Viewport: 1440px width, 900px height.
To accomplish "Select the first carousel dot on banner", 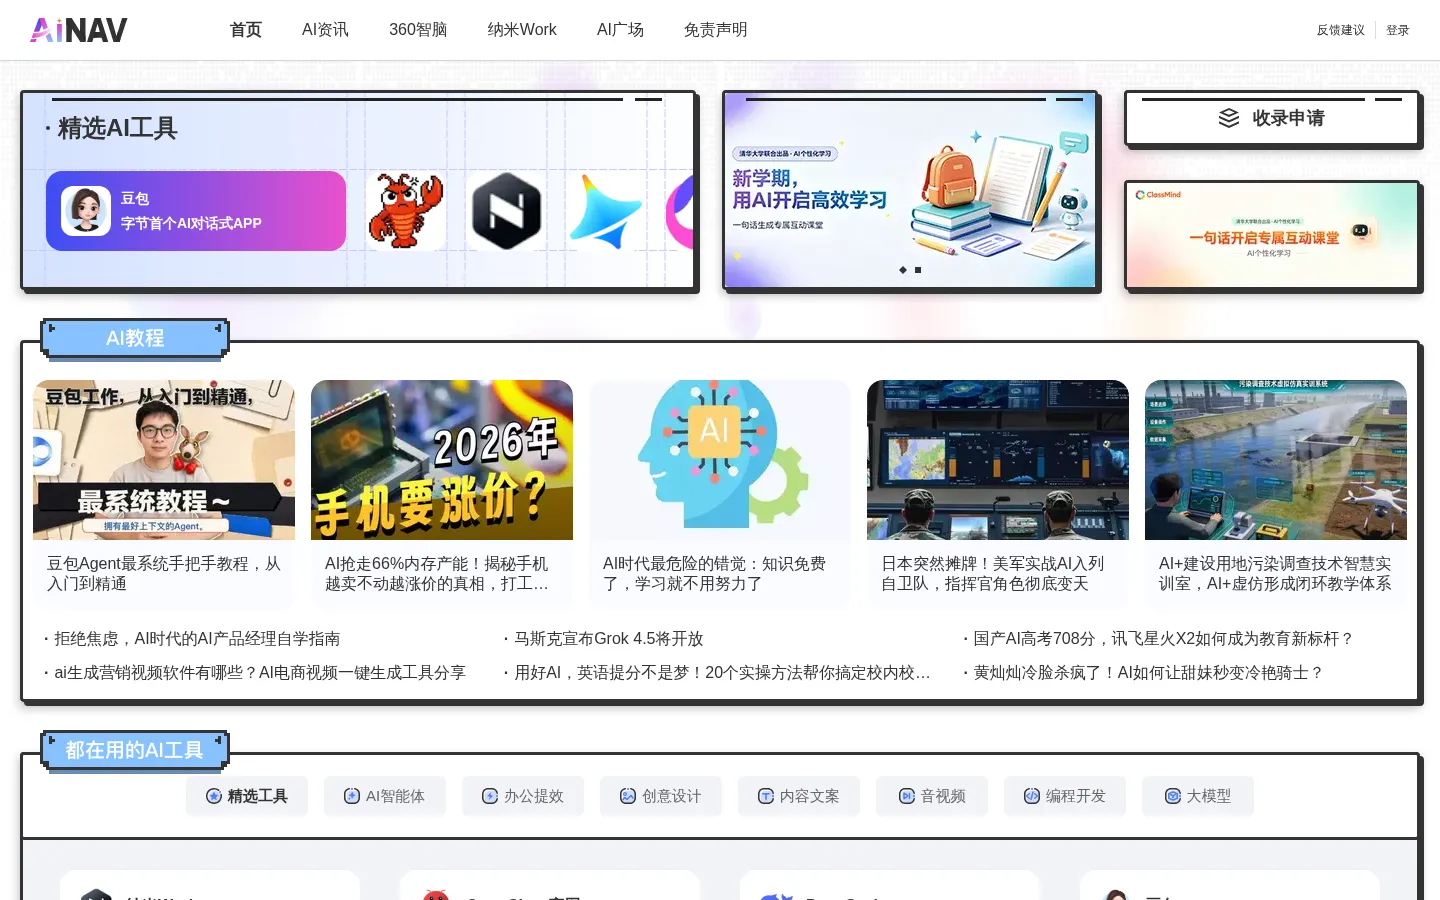I will [x=903, y=270].
